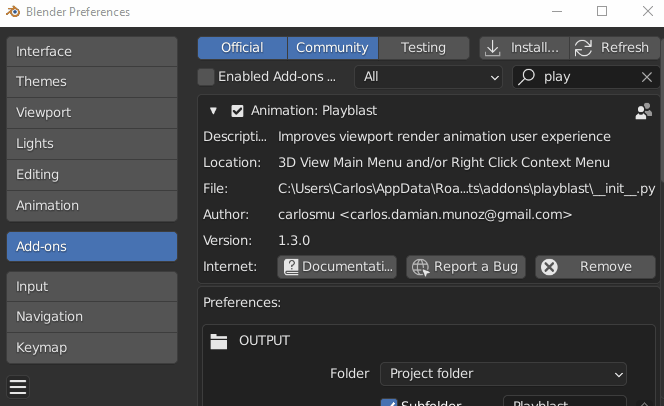
Task: Open the hamburger preferences menu
Action: point(18,387)
